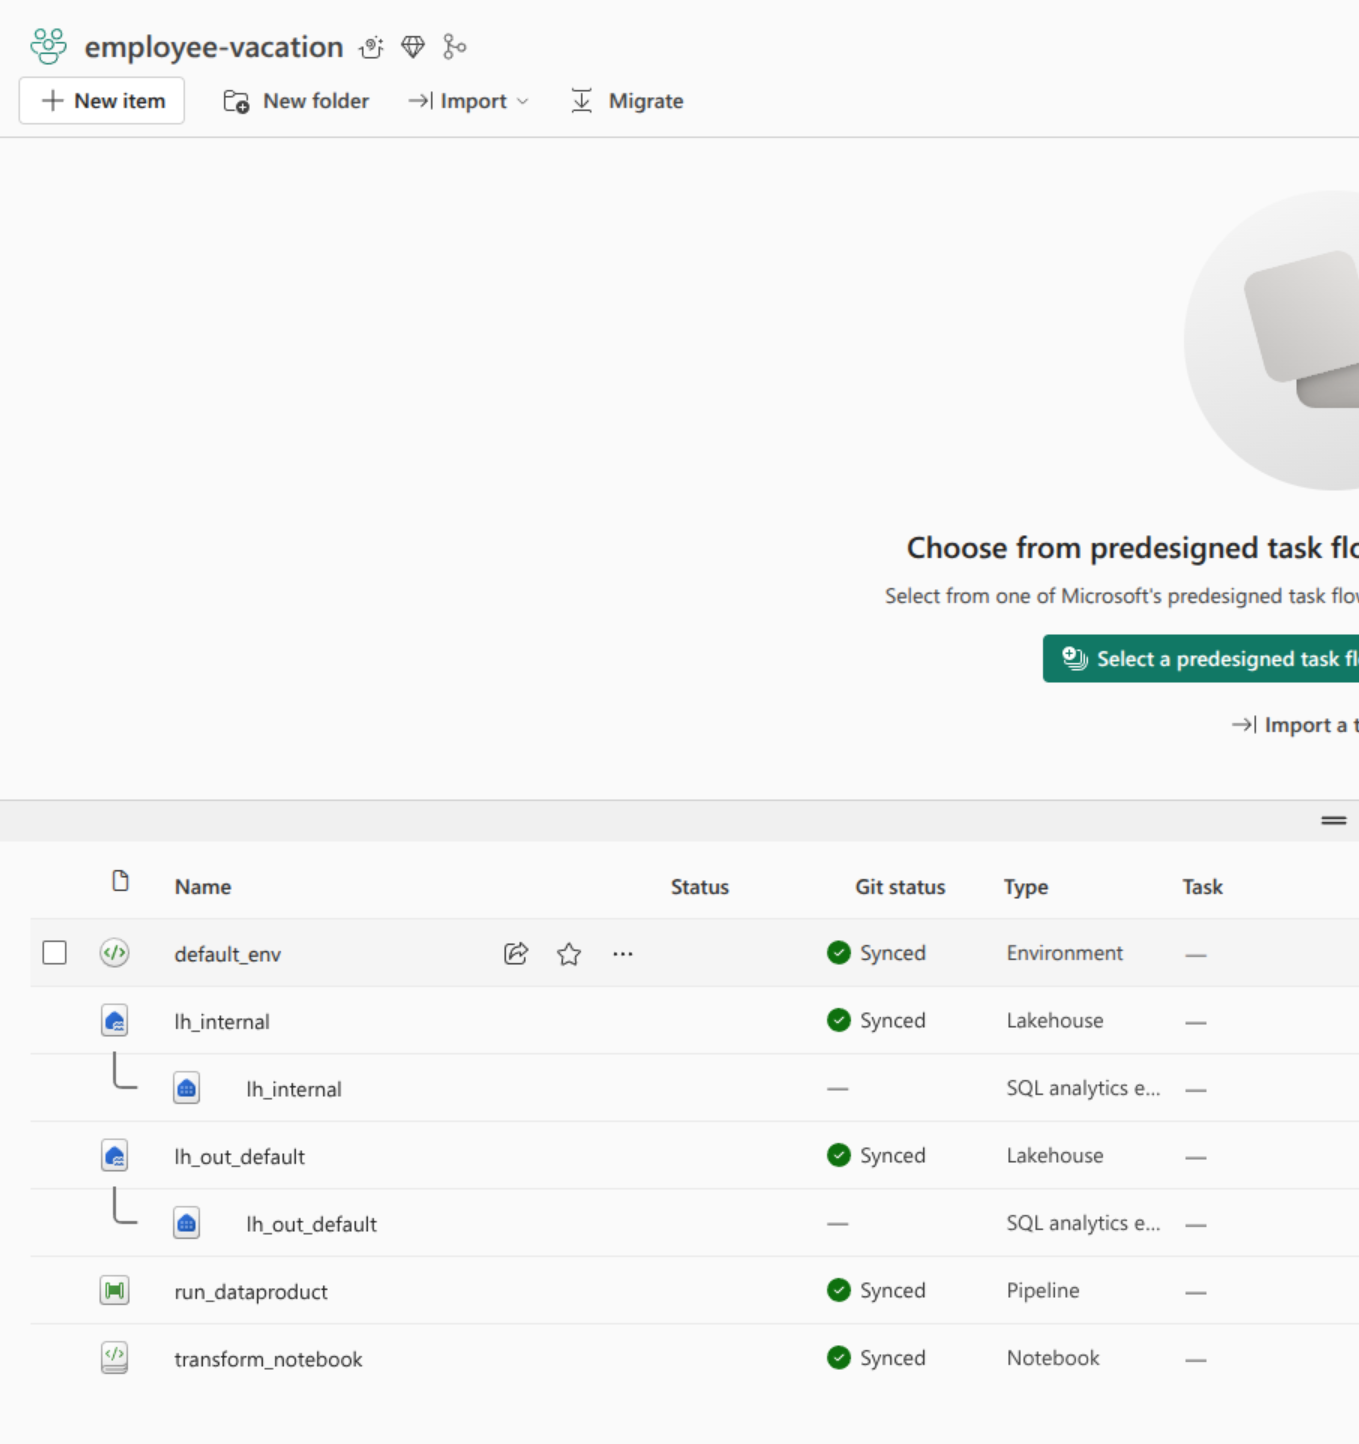Tick the default_env row checkbox
This screenshot has height=1444, width=1359.
[x=55, y=953]
